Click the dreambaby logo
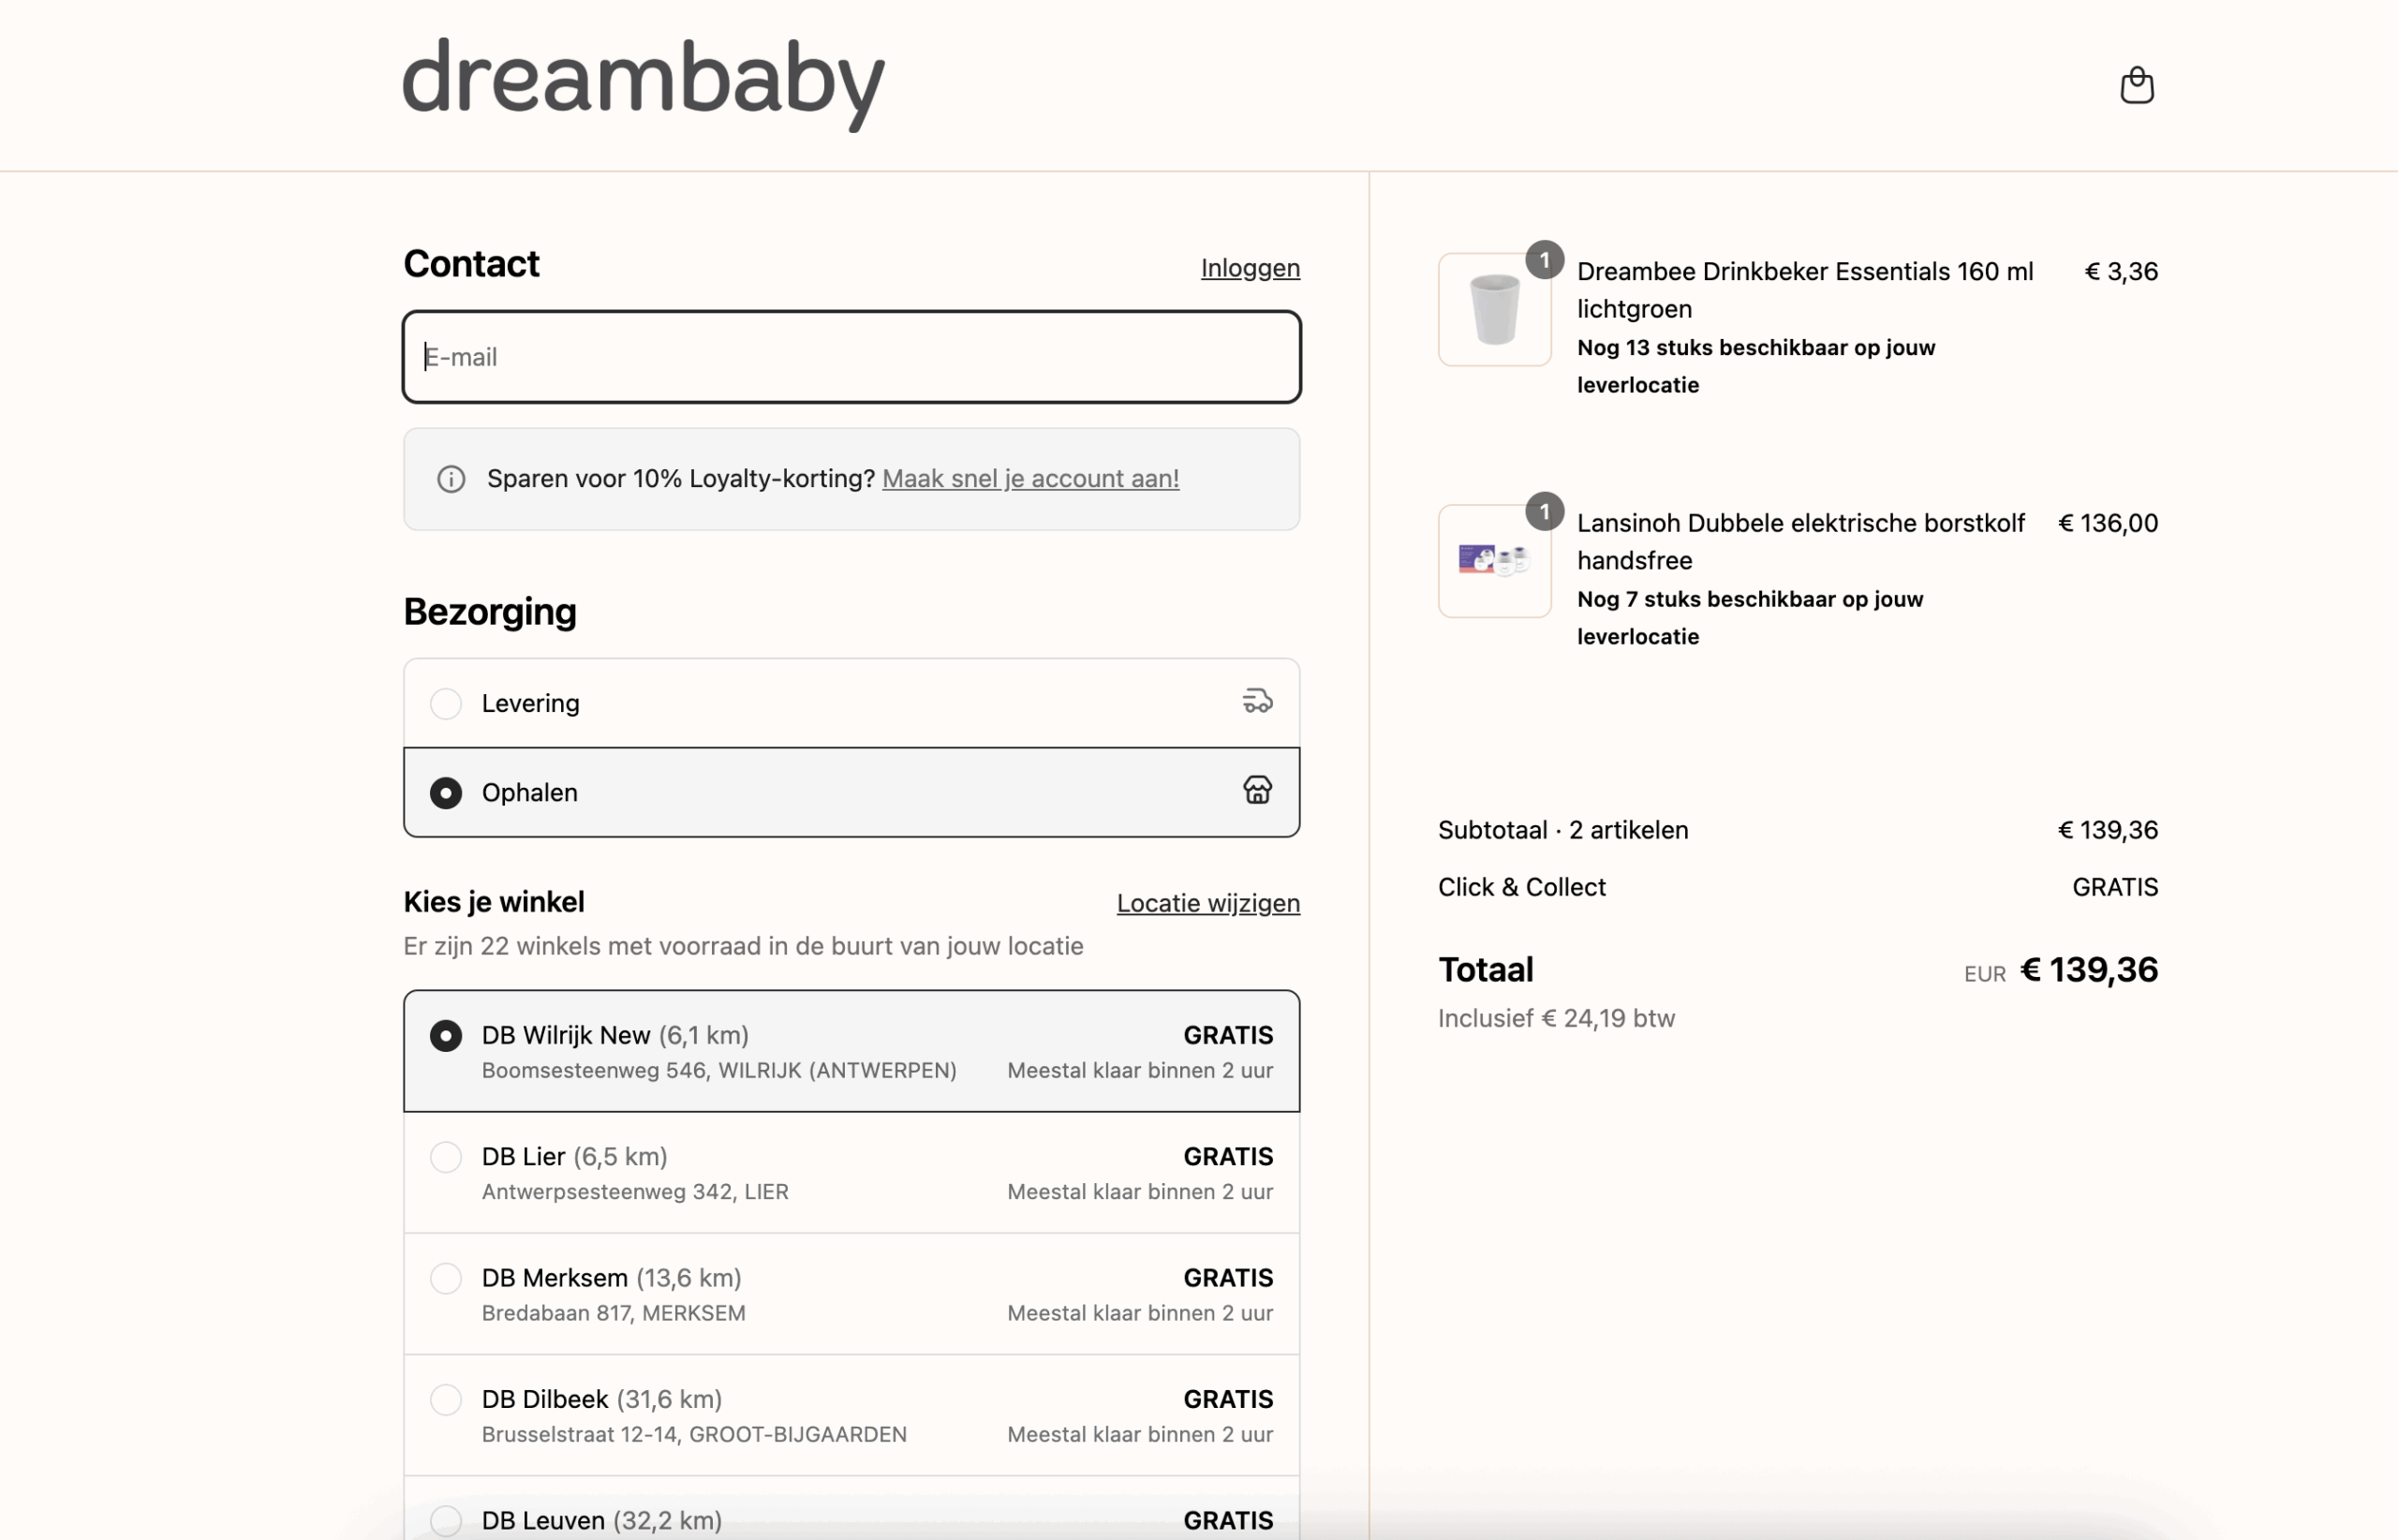Image resolution: width=2398 pixels, height=1540 pixels. click(643, 83)
